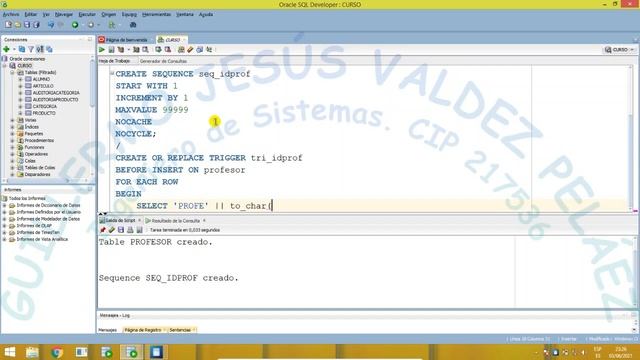This screenshot has height=360, width=640.
Task: Open the Herramientas menu
Action: [156, 14]
